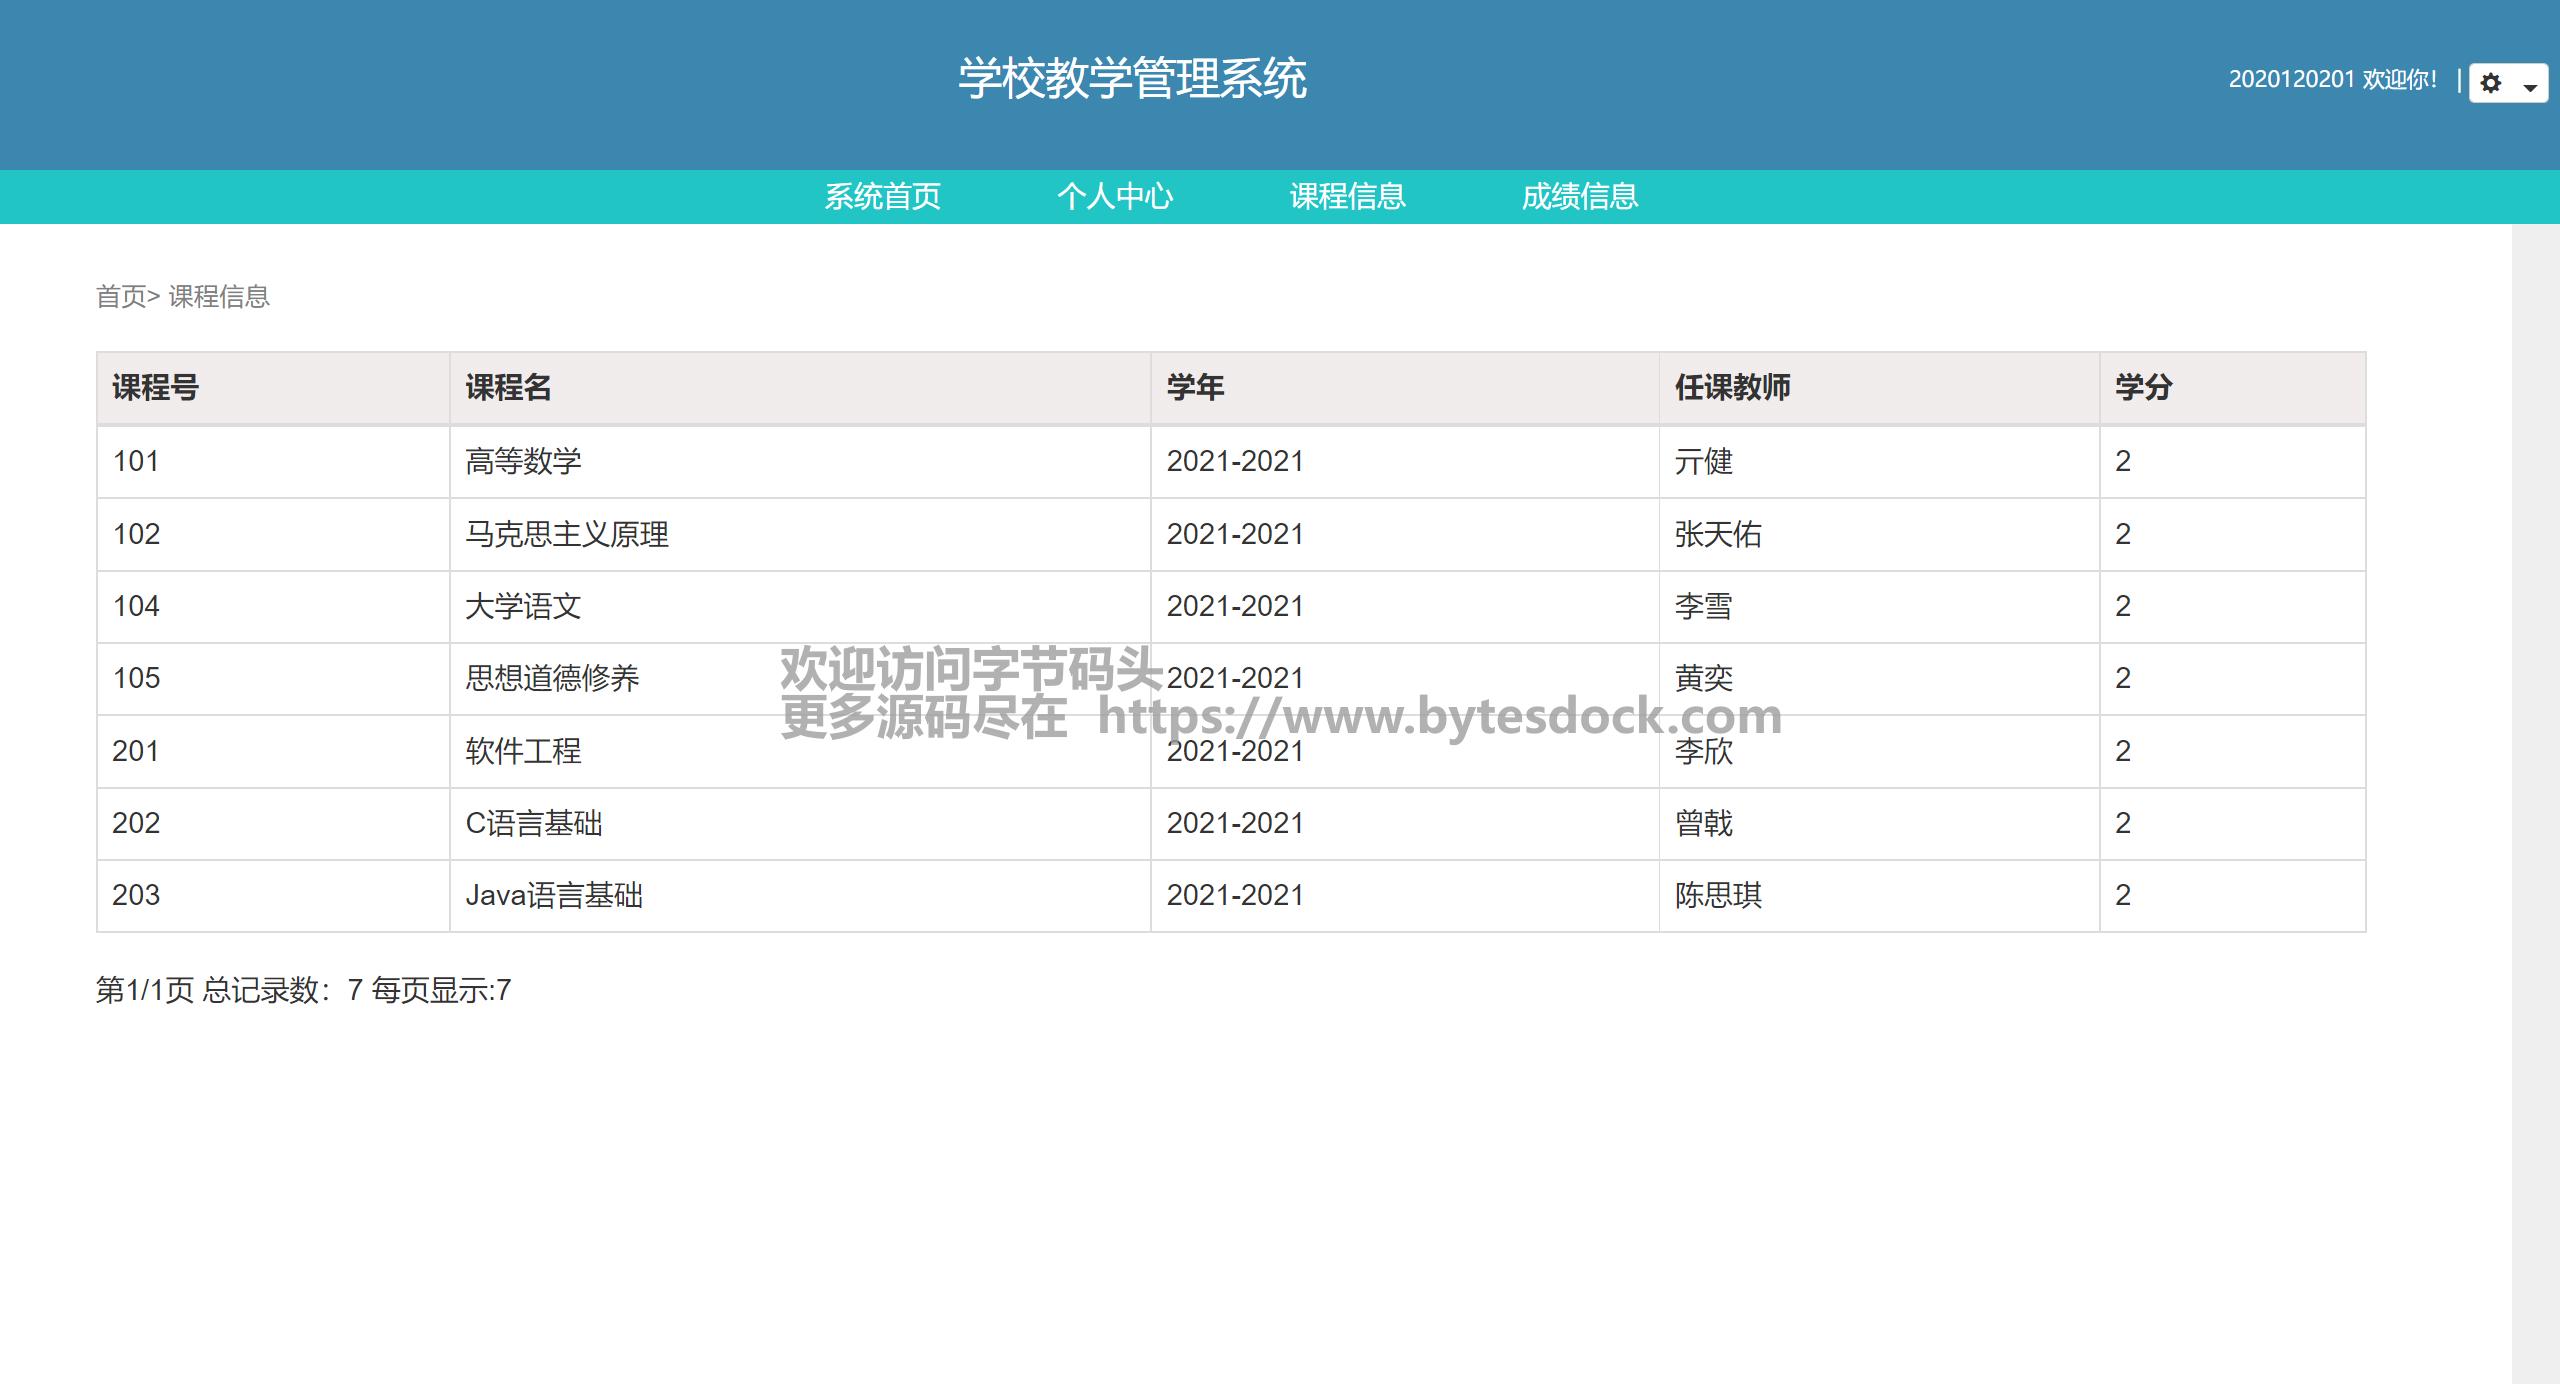Go to 个人中心 in navigation
2560x1384 pixels.
pyautogui.click(x=1115, y=196)
